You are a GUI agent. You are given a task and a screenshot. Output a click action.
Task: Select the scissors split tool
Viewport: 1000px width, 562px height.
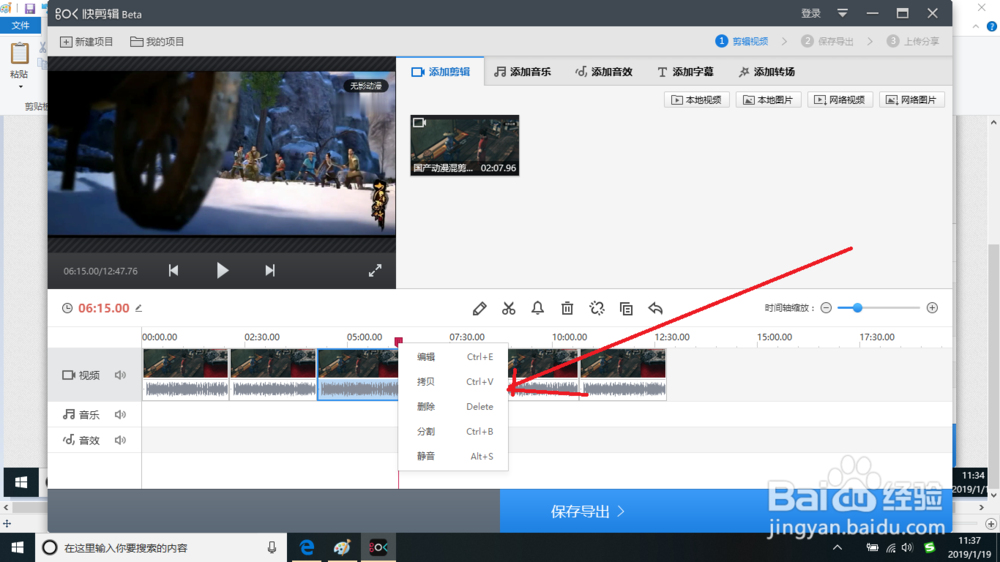pos(508,309)
